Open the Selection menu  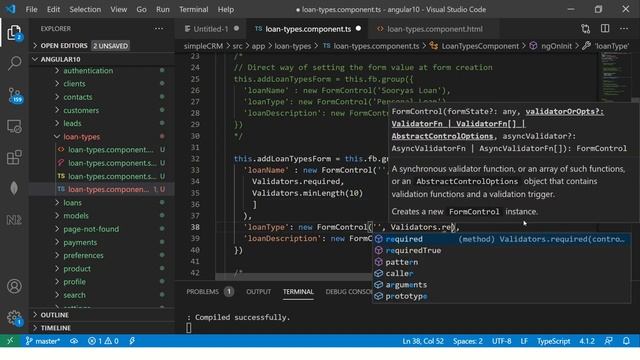[x=85, y=9]
